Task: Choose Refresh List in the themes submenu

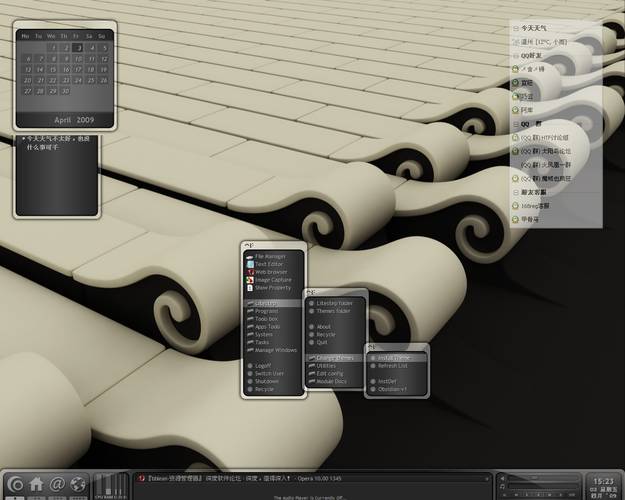Action: 393,366
